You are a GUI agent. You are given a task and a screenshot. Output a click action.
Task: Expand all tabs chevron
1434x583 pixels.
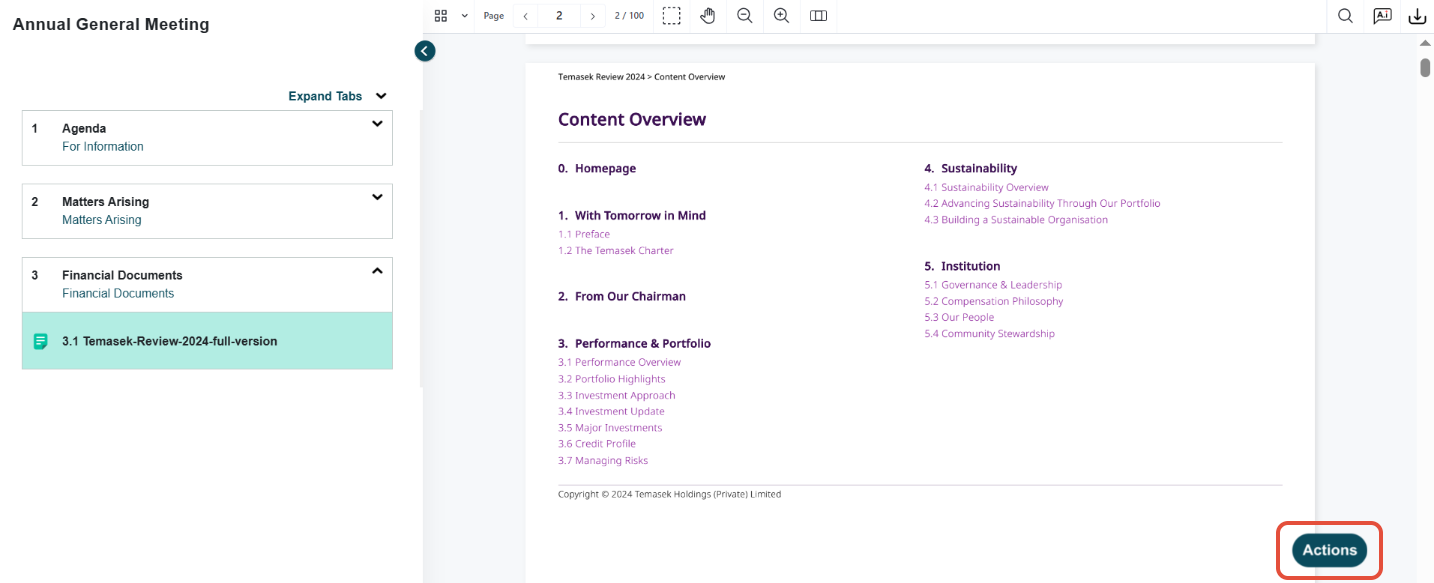coord(381,97)
